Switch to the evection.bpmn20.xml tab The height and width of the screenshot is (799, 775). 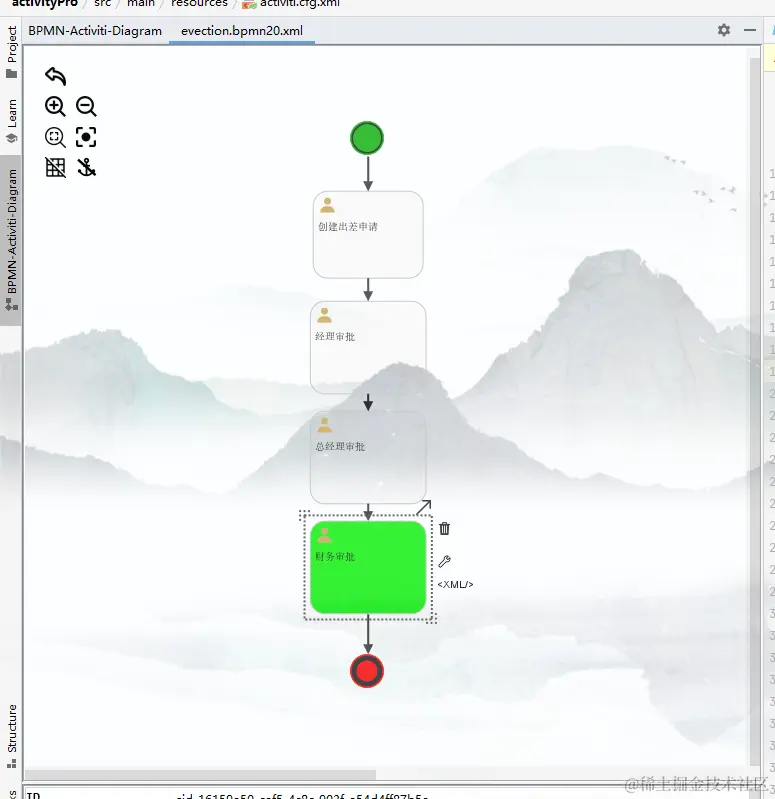242,31
